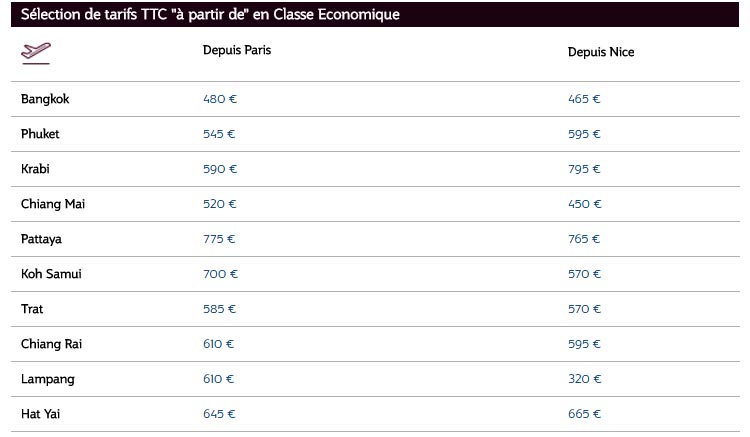Click the Phuket price from Paris 545 €

click(x=220, y=134)
